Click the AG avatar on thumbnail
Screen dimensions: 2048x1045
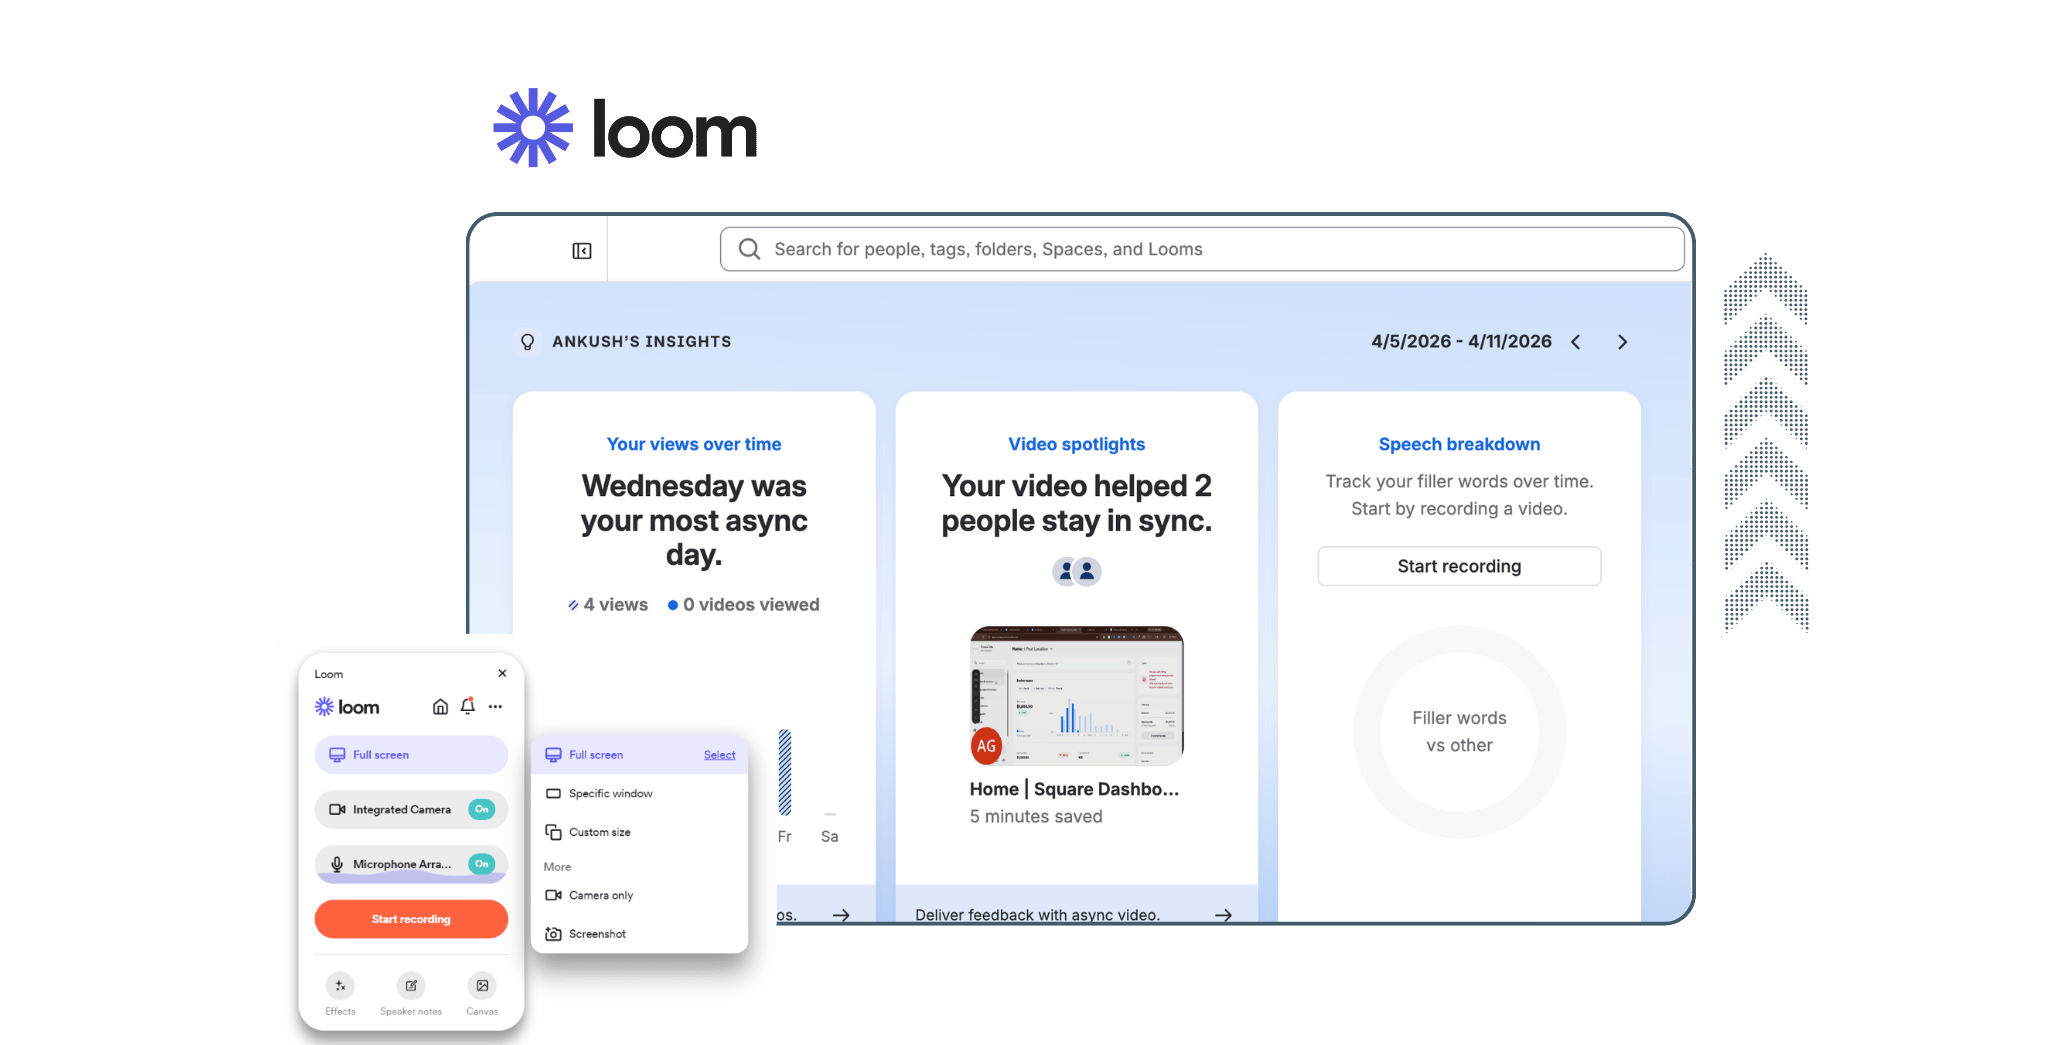click(x=986, y=746)
